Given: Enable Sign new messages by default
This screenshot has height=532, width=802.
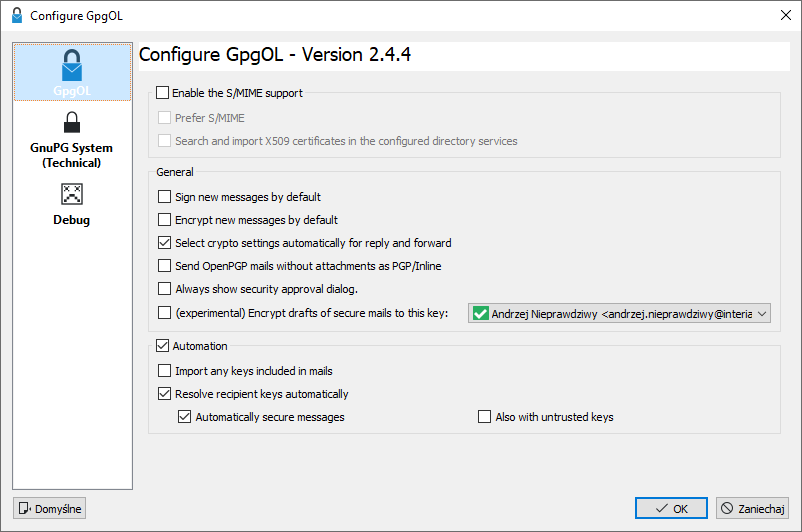Looking at the screenshot, I should 164,196.
